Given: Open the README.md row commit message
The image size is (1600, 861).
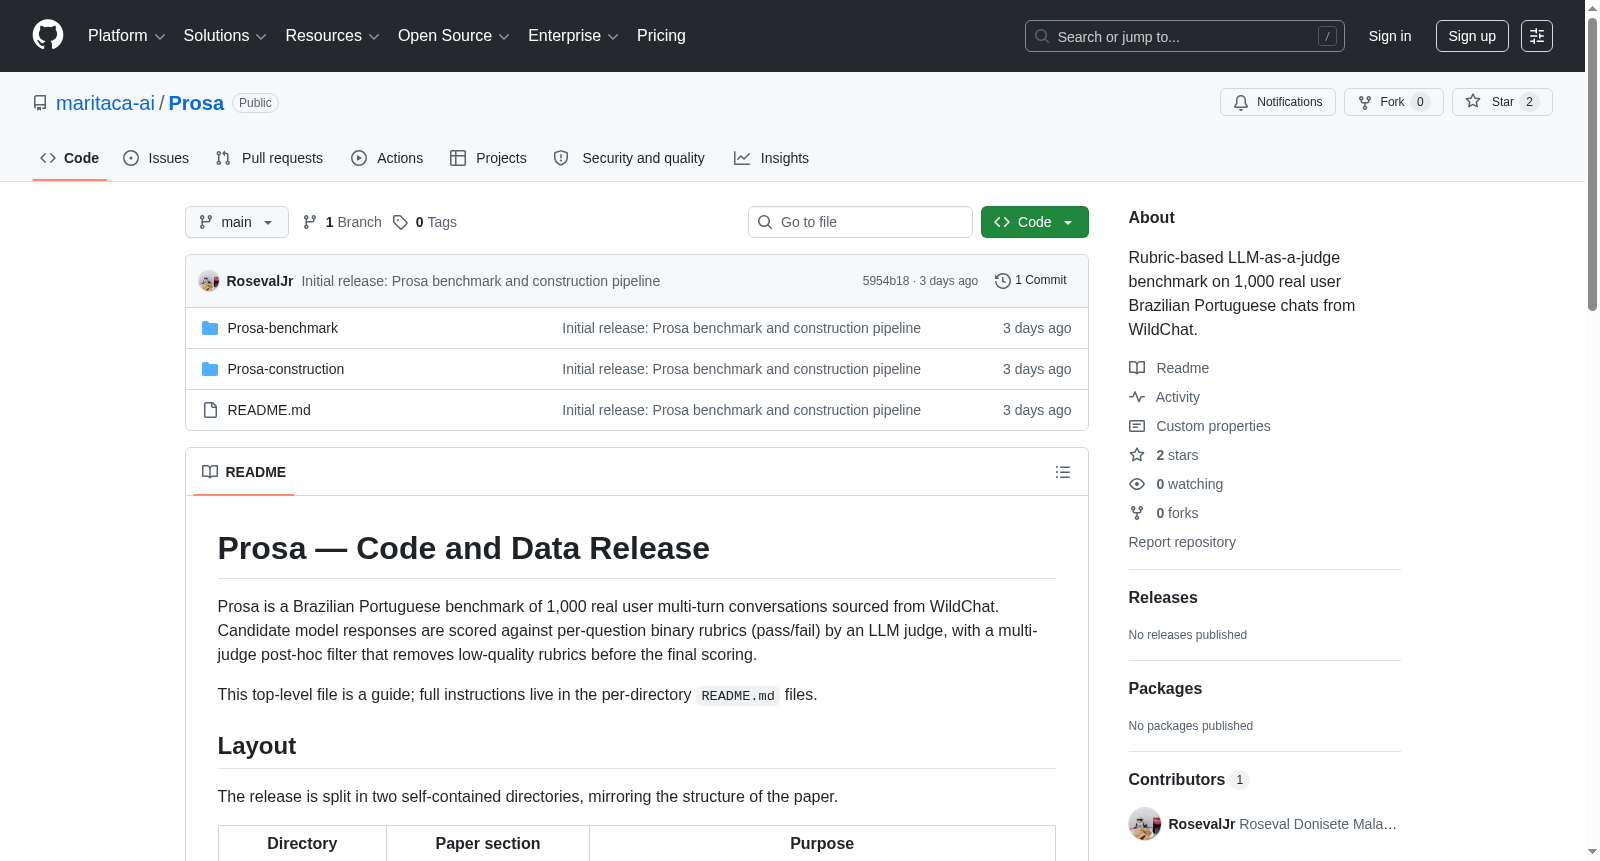Looking at the screenshot, I should click(x=741, y=410).
